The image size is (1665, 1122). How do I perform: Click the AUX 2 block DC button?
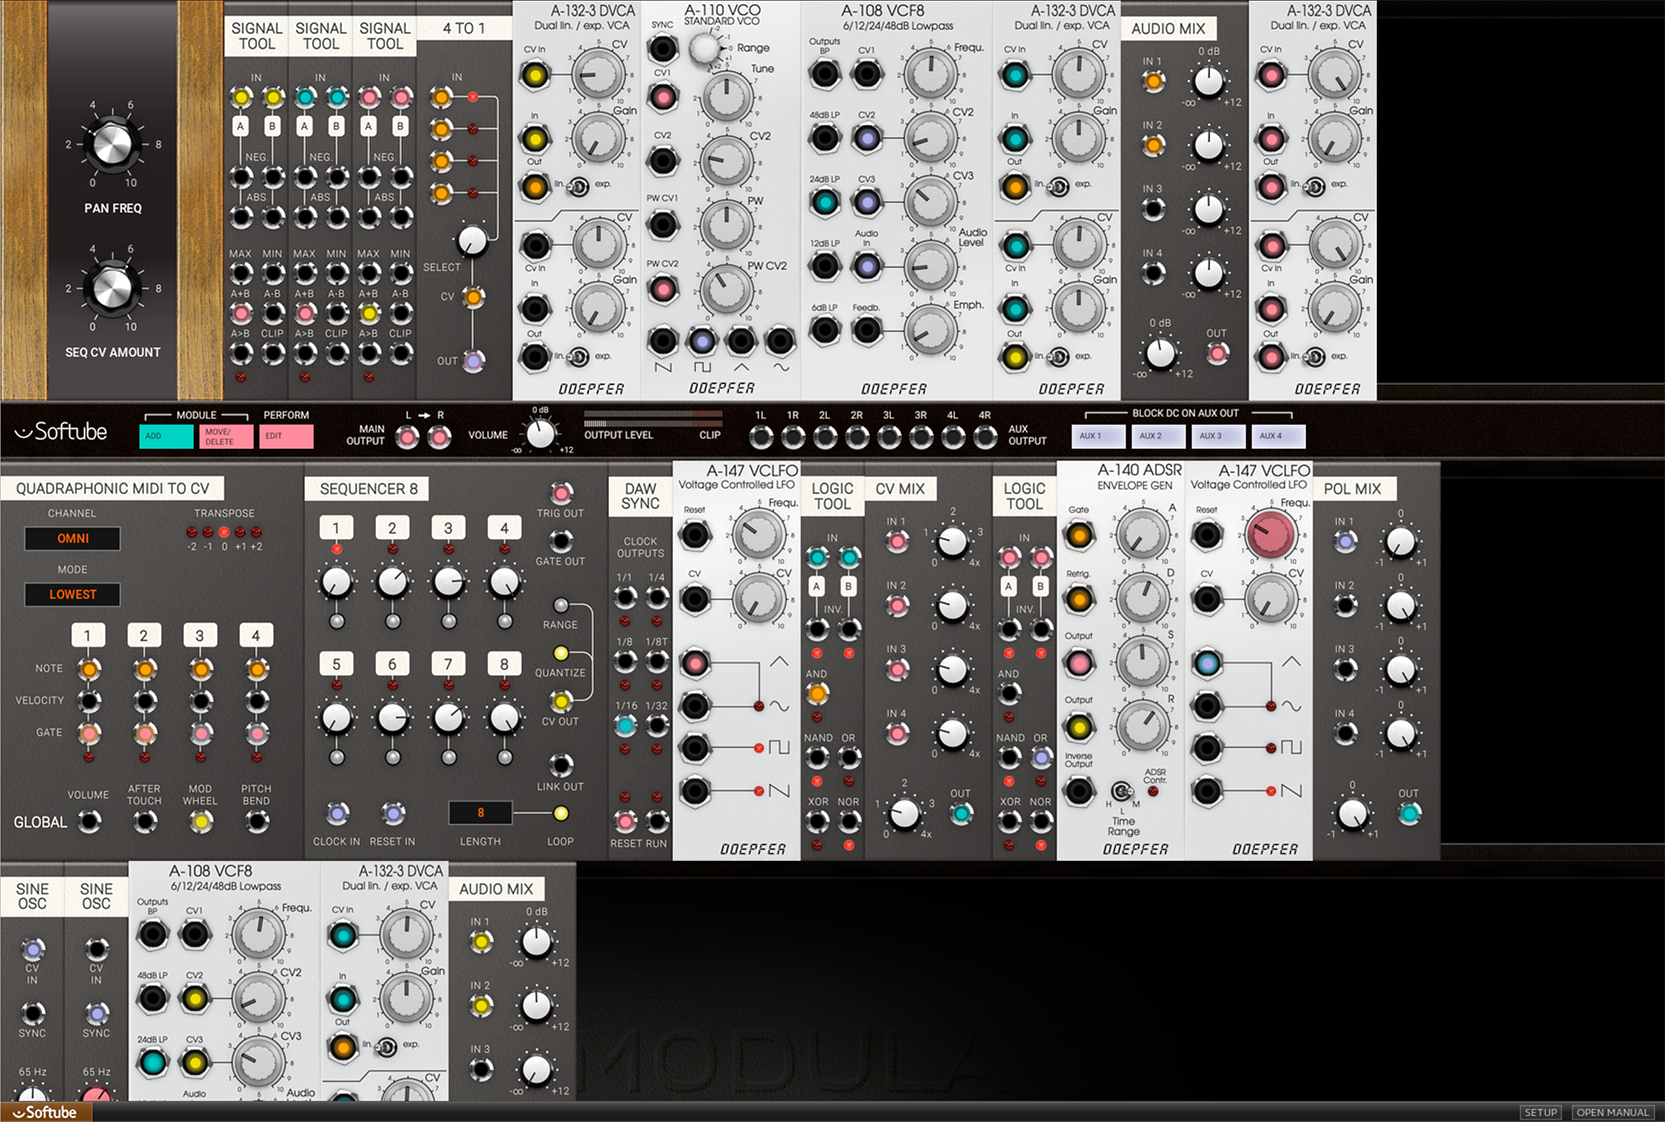1158,436
